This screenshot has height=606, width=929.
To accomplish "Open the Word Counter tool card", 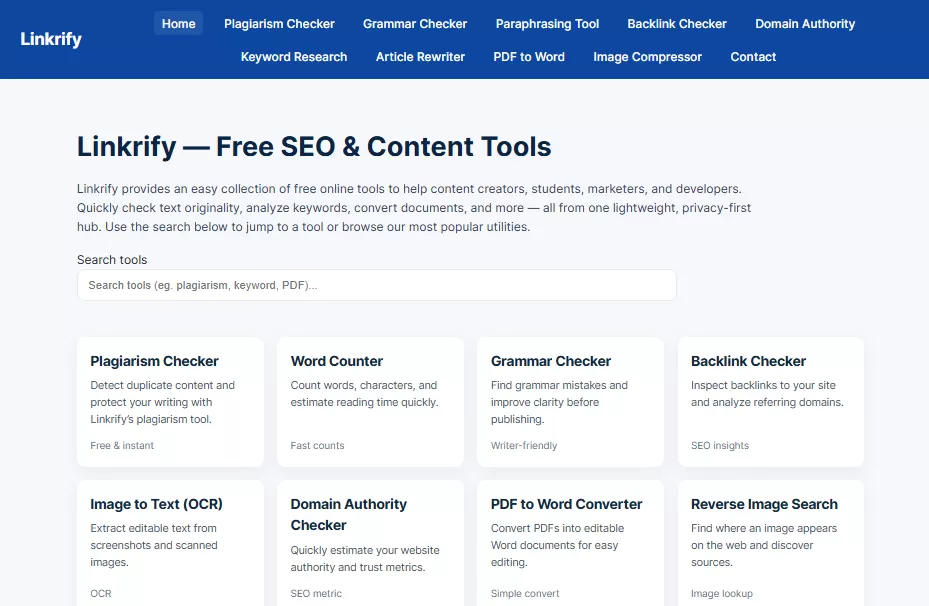I will tap(370, 401).
